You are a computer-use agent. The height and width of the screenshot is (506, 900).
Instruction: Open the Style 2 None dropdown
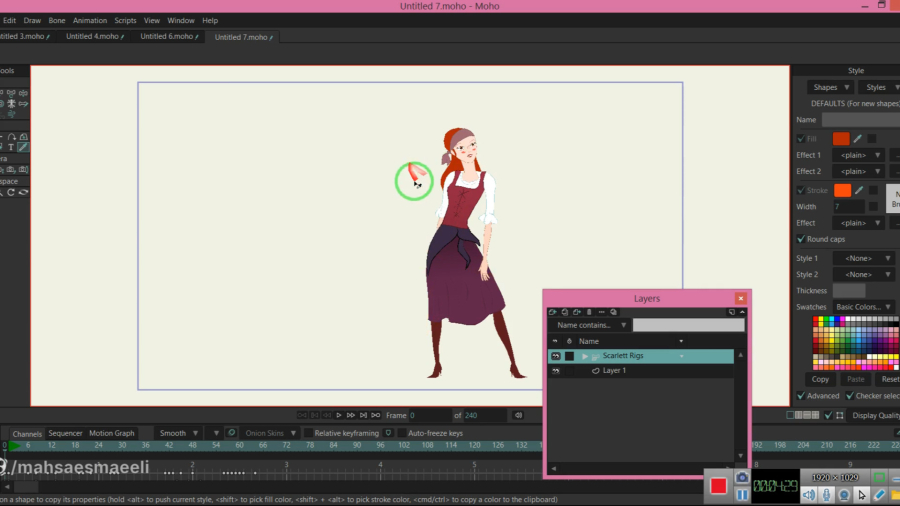(864, 274)
